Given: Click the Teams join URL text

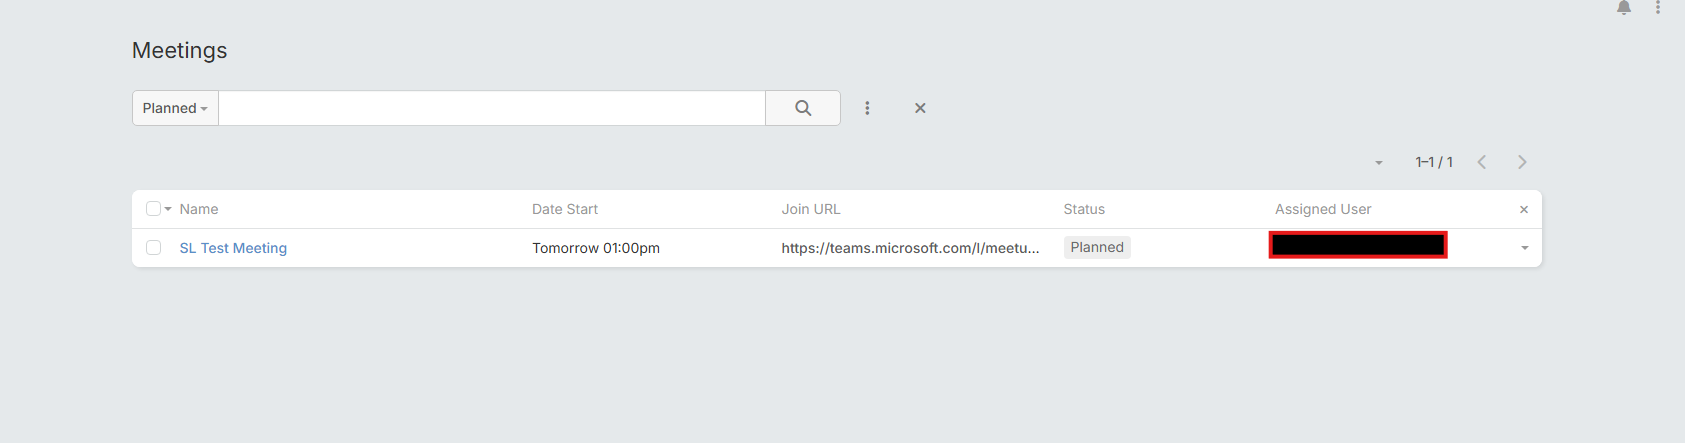Looking at the screenshot, I should tap(910, 248).
